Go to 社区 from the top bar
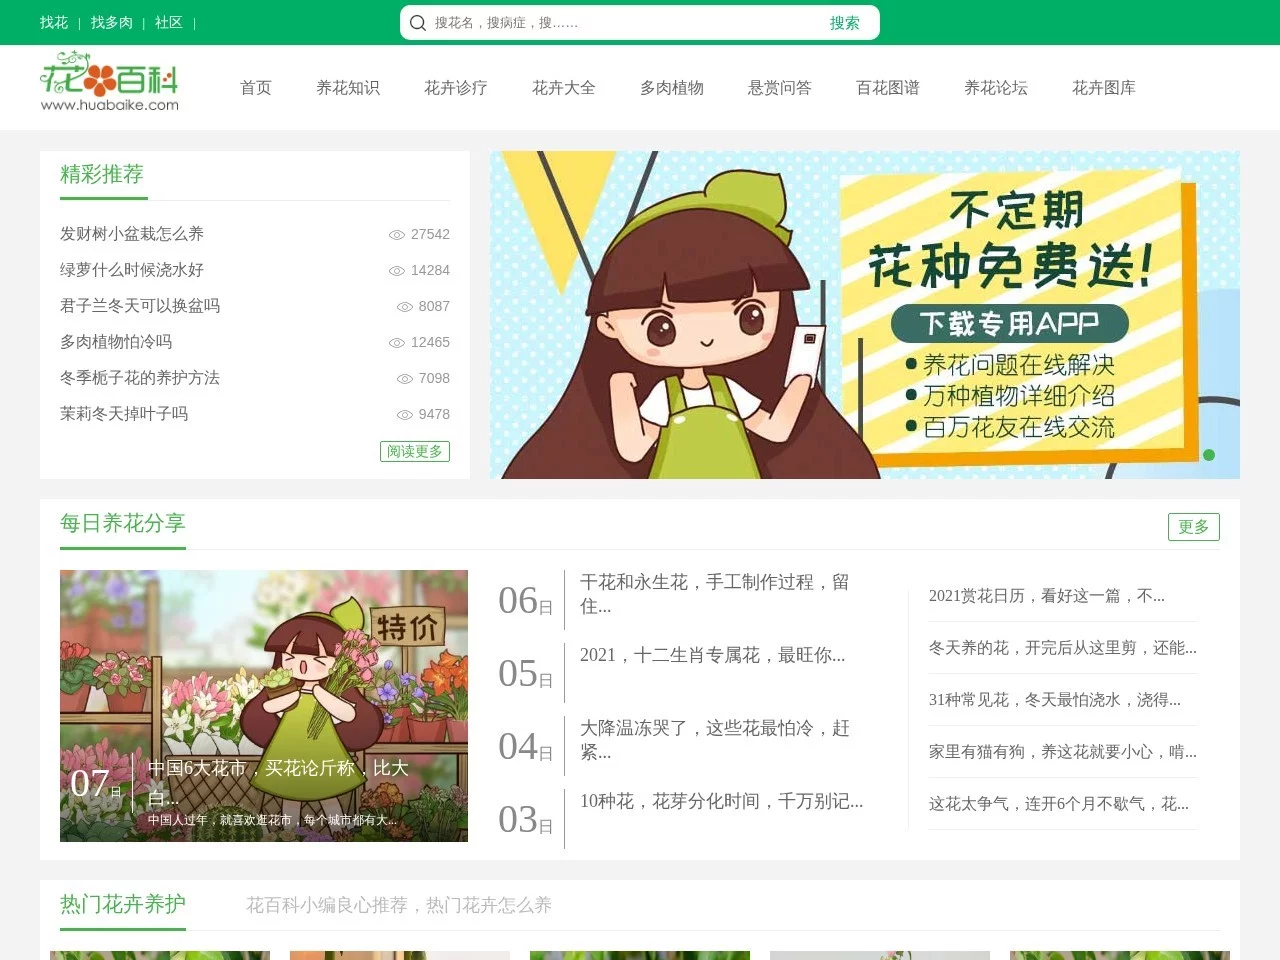 pos(168,22)
